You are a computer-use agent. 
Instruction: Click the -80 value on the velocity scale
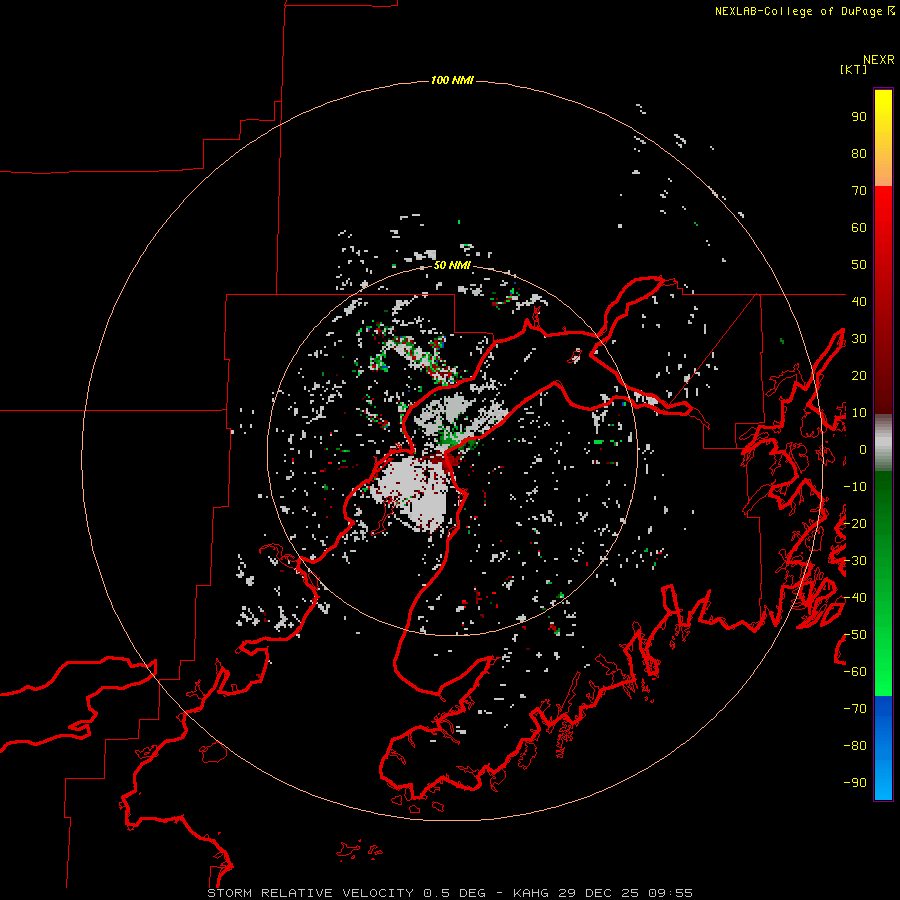[x=855, y=746]
